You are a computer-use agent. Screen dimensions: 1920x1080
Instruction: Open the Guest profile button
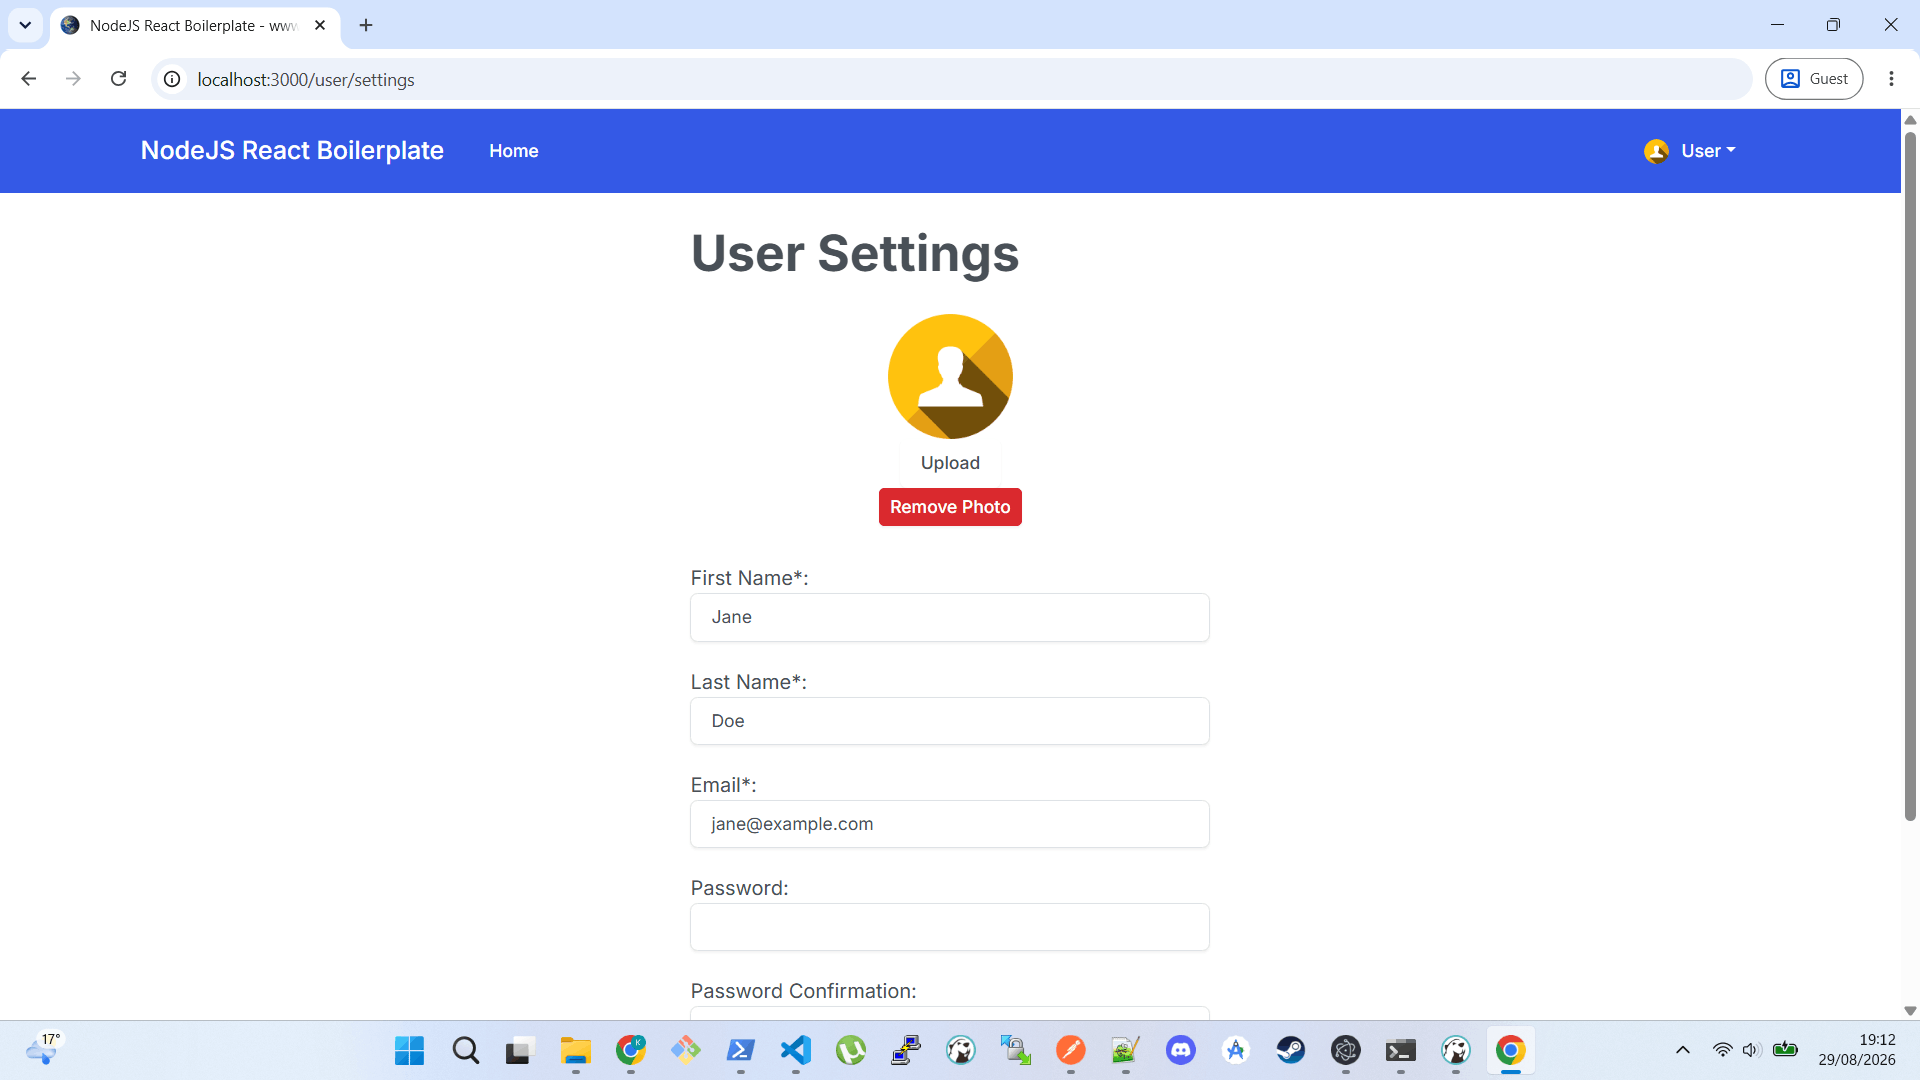1814,79
